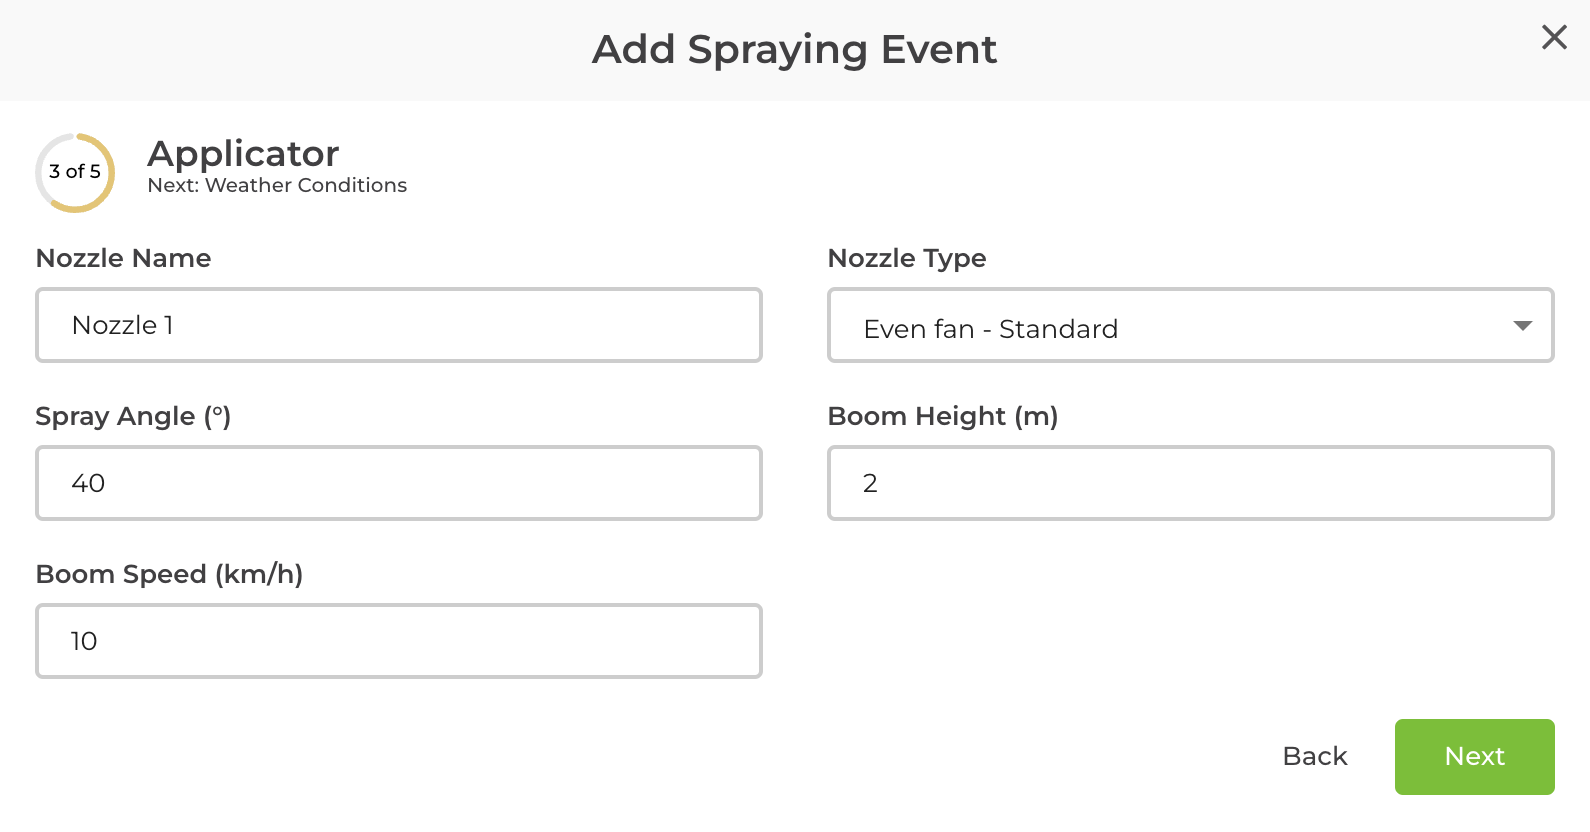This screenshot has width=1590, height=832.
Task: Click the Nozzle Name input field
Action: pyautogui.click(x=398, y=325)
